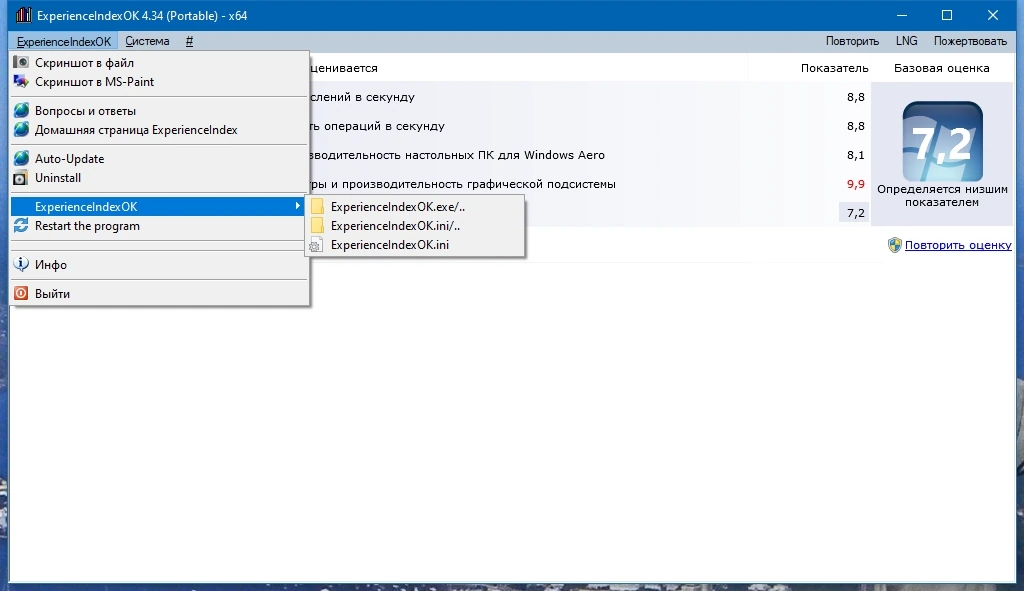Click the globe icon beside Вопросы и ответы
Image resolution: width=1024 pixels, height=591 pixels.
[21, 110]
